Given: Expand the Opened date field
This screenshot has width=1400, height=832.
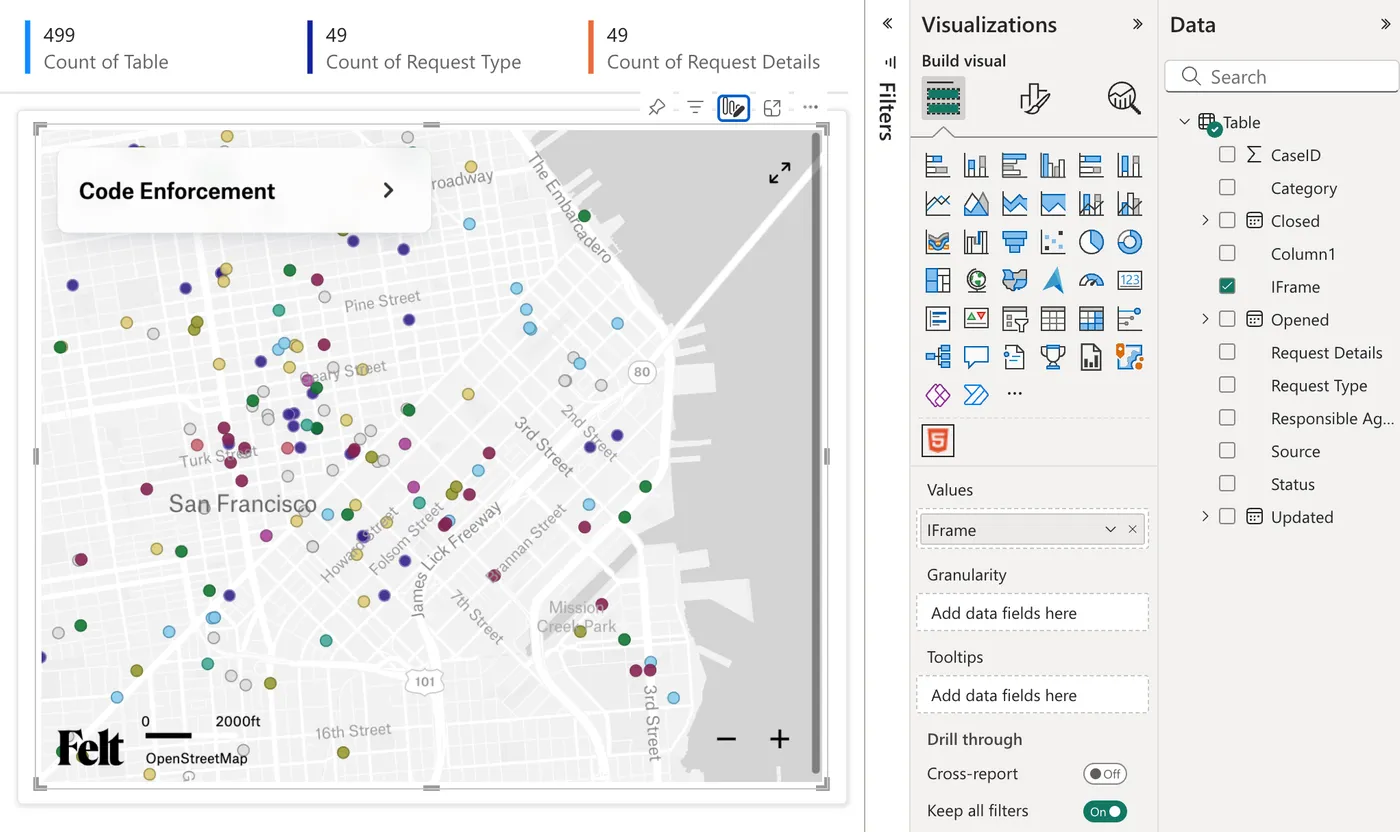Looking at the screenshot, I should click(x=1205, y=319).
